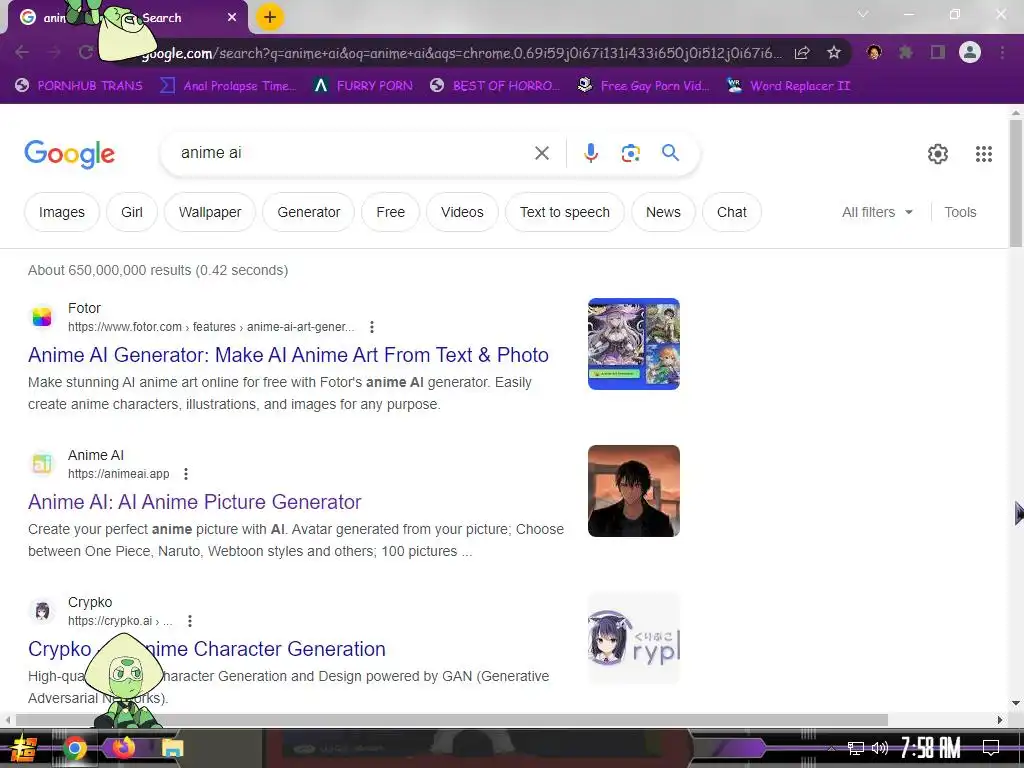
Task: Open animeai.app result three-dot options
Action: tap(186, 473)
